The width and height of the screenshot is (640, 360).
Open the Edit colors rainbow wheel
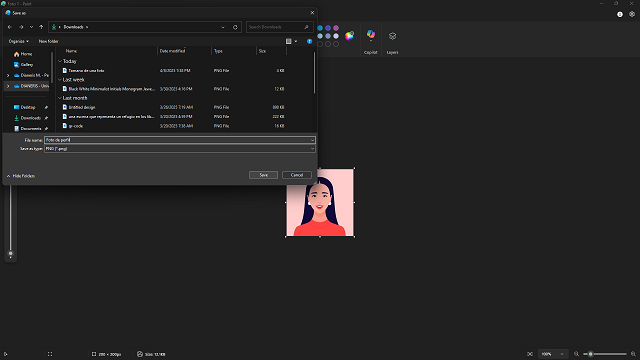(349, 36)
